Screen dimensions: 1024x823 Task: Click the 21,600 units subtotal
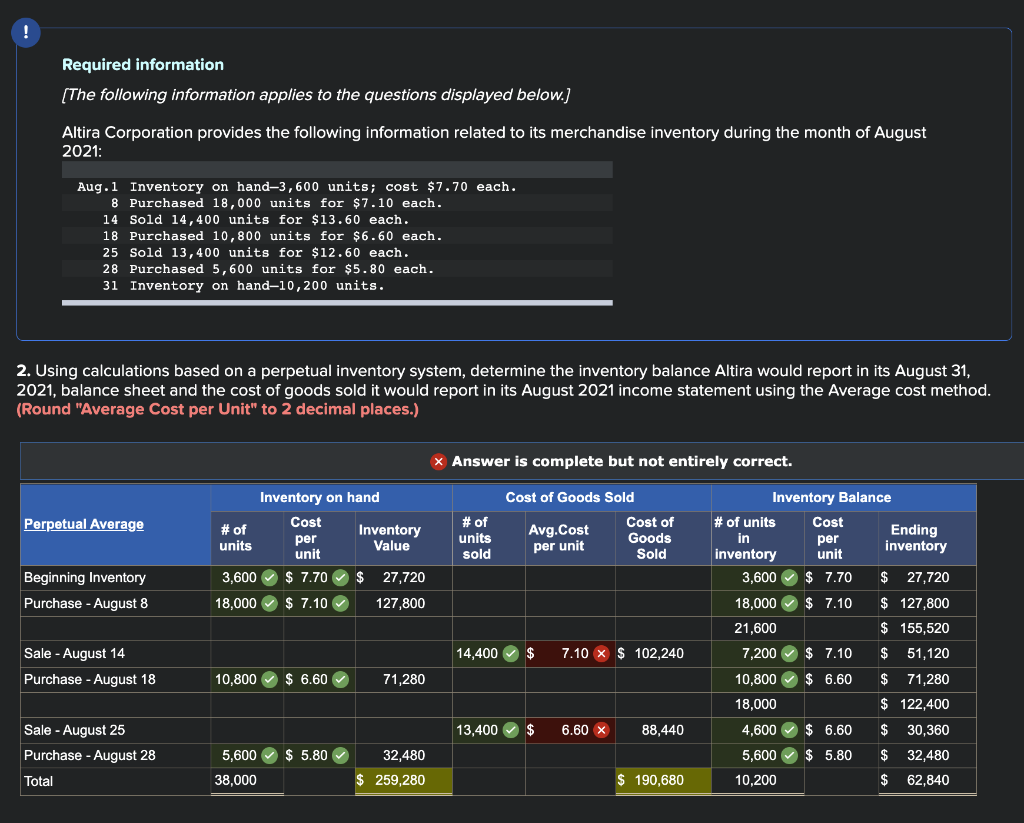[756, 628]
